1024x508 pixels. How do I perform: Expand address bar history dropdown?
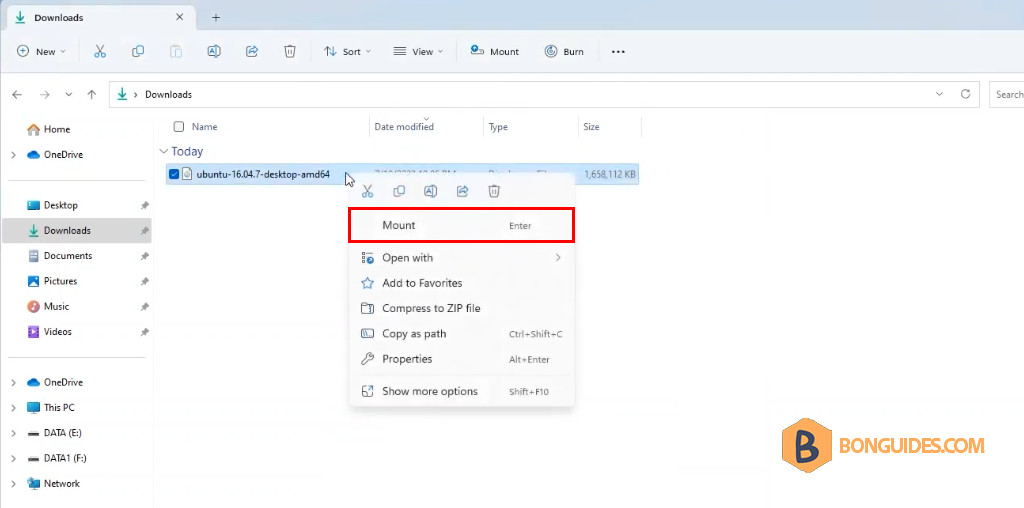point(939,94)
